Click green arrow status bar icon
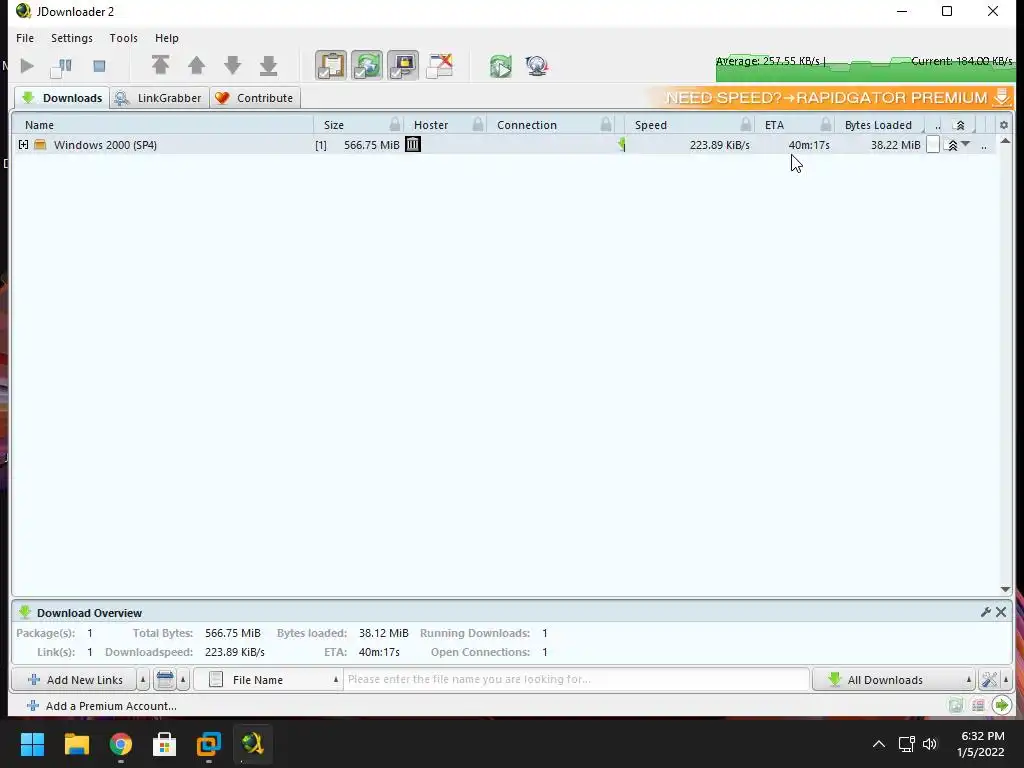 [x=1002, y=705]
